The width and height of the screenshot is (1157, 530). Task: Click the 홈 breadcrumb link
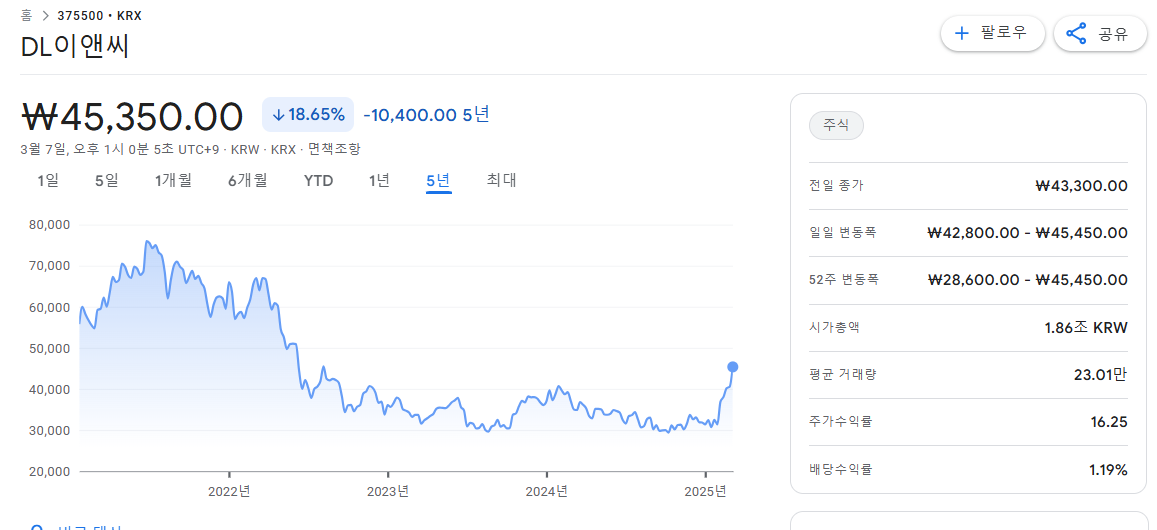pos(27,14)
